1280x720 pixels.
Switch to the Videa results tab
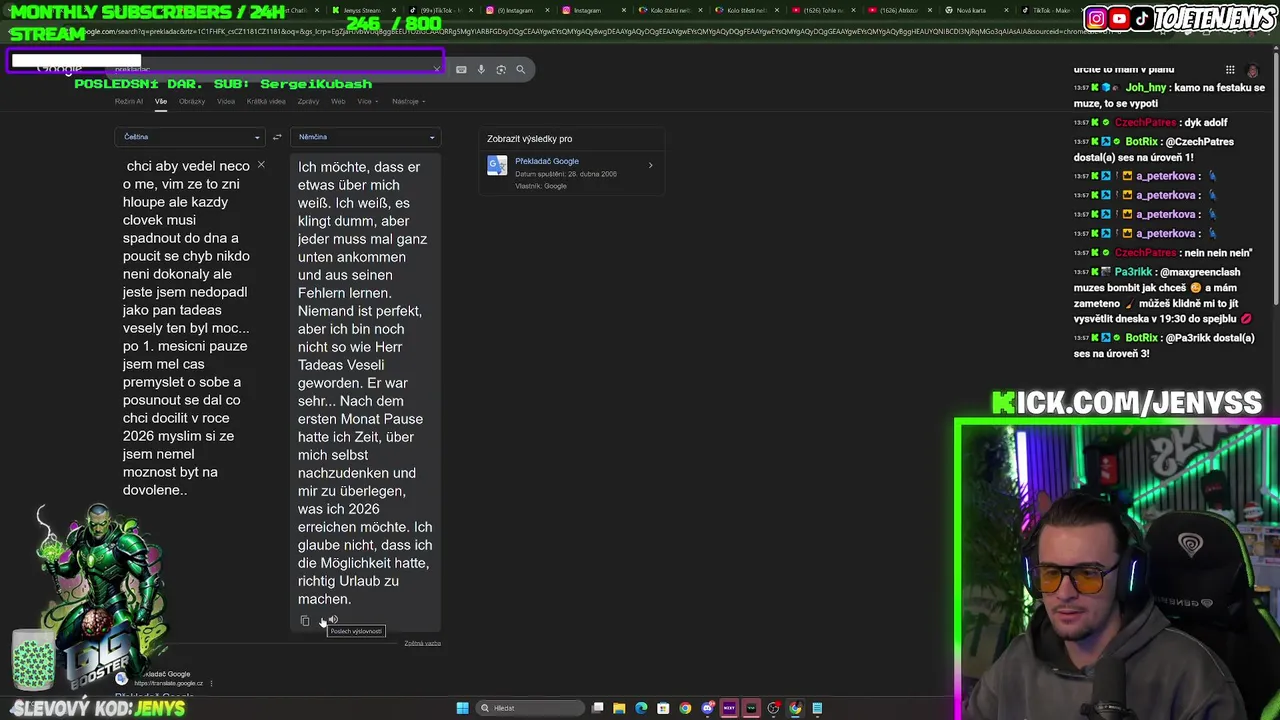(226, 101)
